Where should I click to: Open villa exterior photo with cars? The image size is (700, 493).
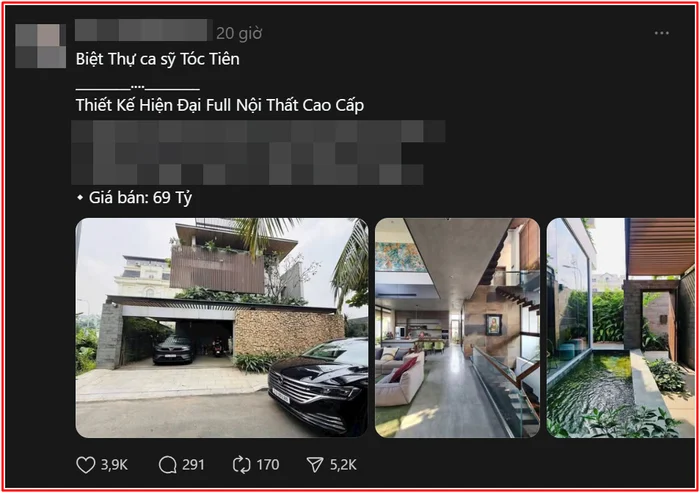tap(222, 328)
